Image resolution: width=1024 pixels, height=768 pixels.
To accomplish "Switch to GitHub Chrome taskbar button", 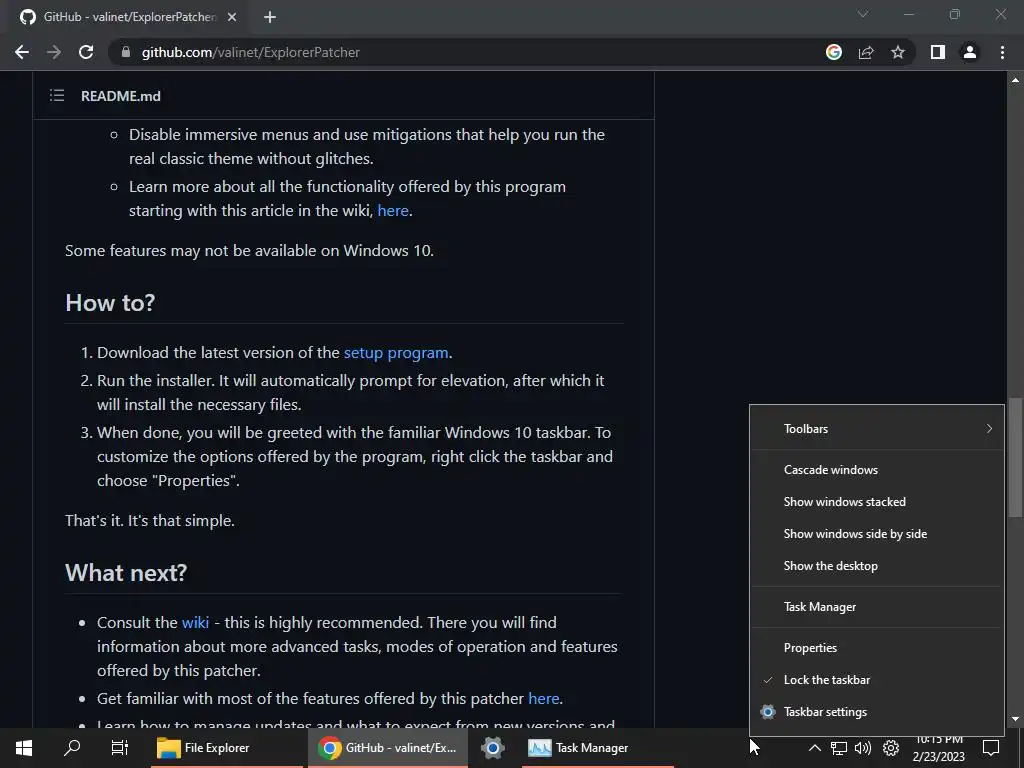I will tap(388, 748).
